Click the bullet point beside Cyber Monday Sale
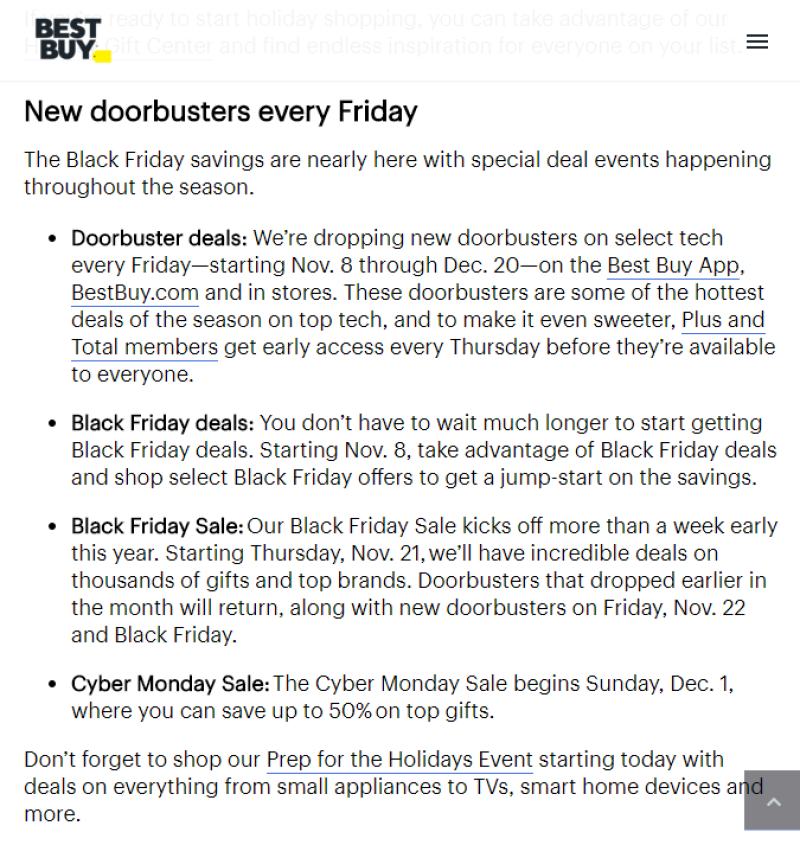 (x=52, y=686)
